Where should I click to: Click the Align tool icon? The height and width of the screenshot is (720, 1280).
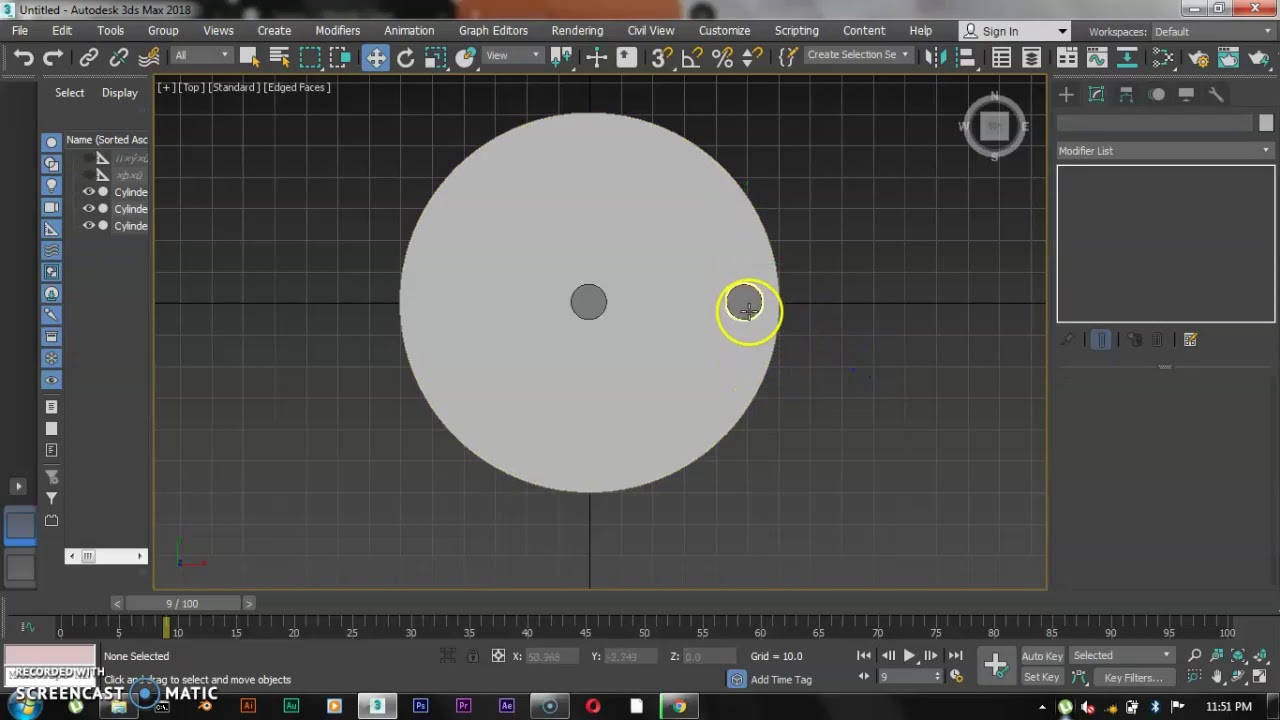tap(965, 57)
